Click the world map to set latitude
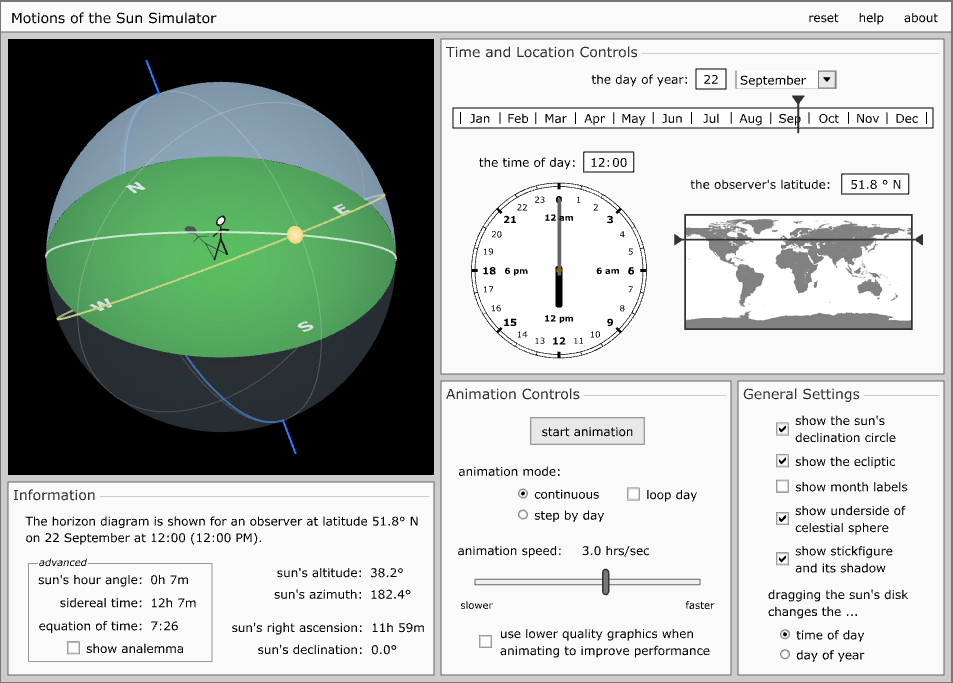Screen dimensions: 953x683 799,272
